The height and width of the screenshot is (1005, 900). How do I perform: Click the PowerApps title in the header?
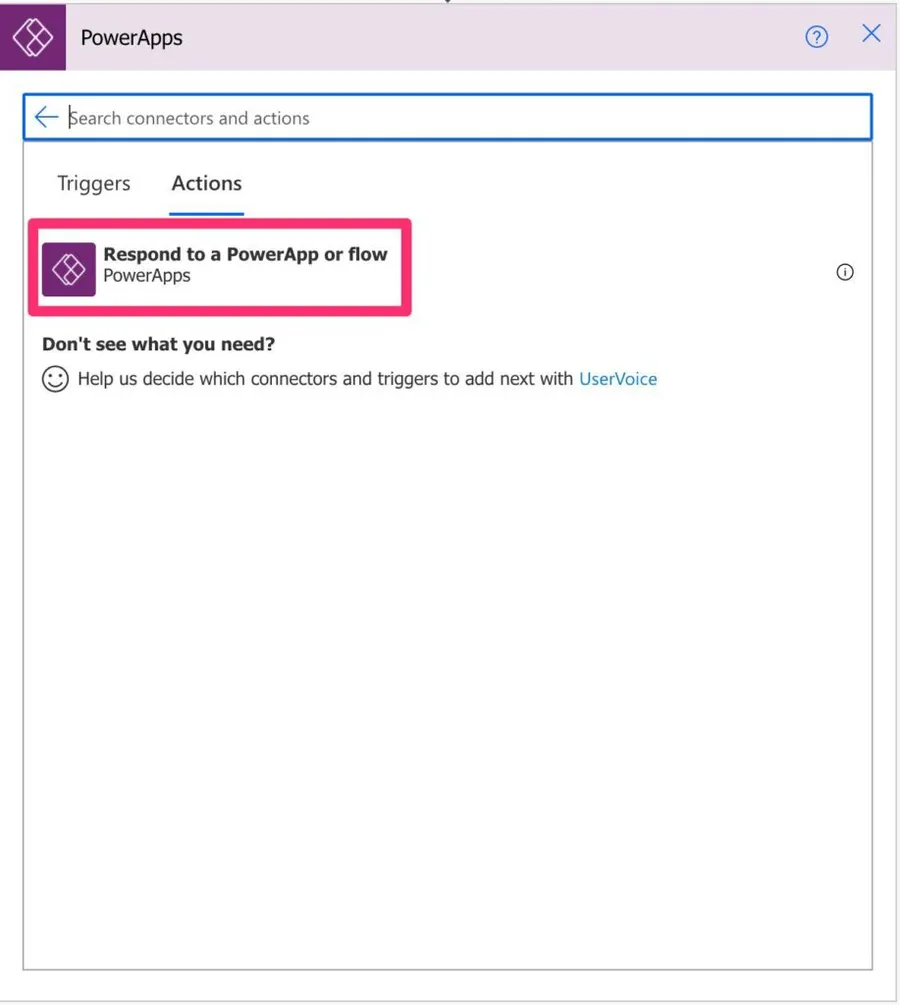[x=131, y=39]
